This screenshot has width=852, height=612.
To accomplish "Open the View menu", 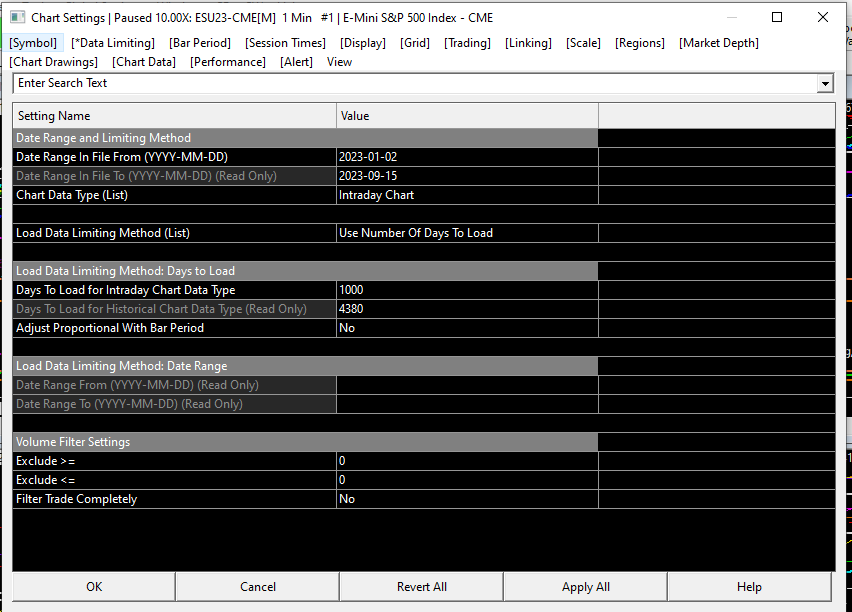I will (340, 62).
